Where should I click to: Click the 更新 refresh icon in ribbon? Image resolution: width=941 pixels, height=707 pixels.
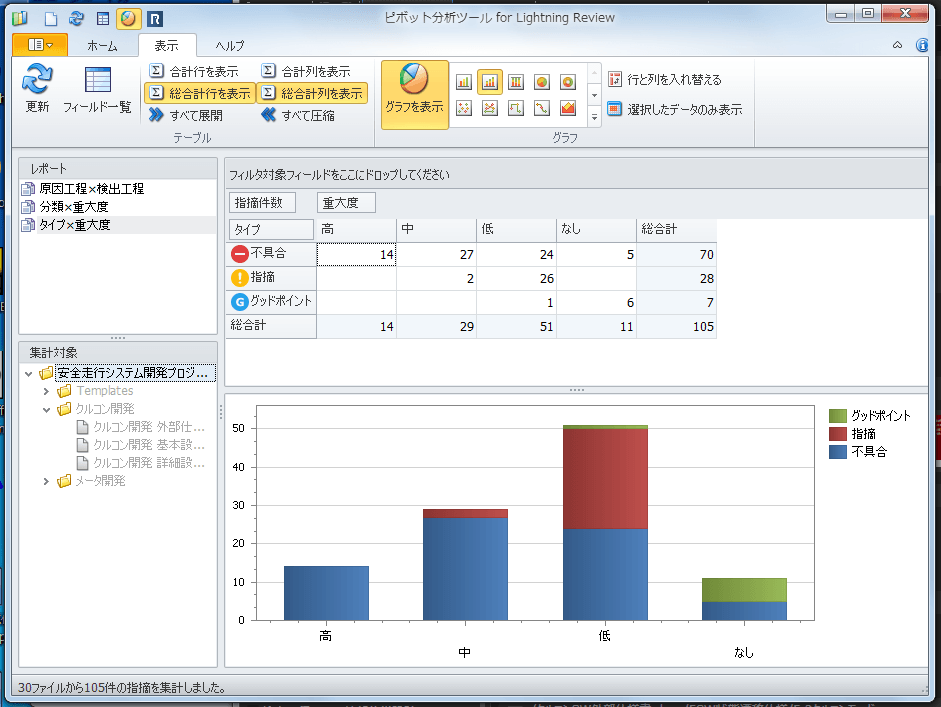[x=37, y=88]
